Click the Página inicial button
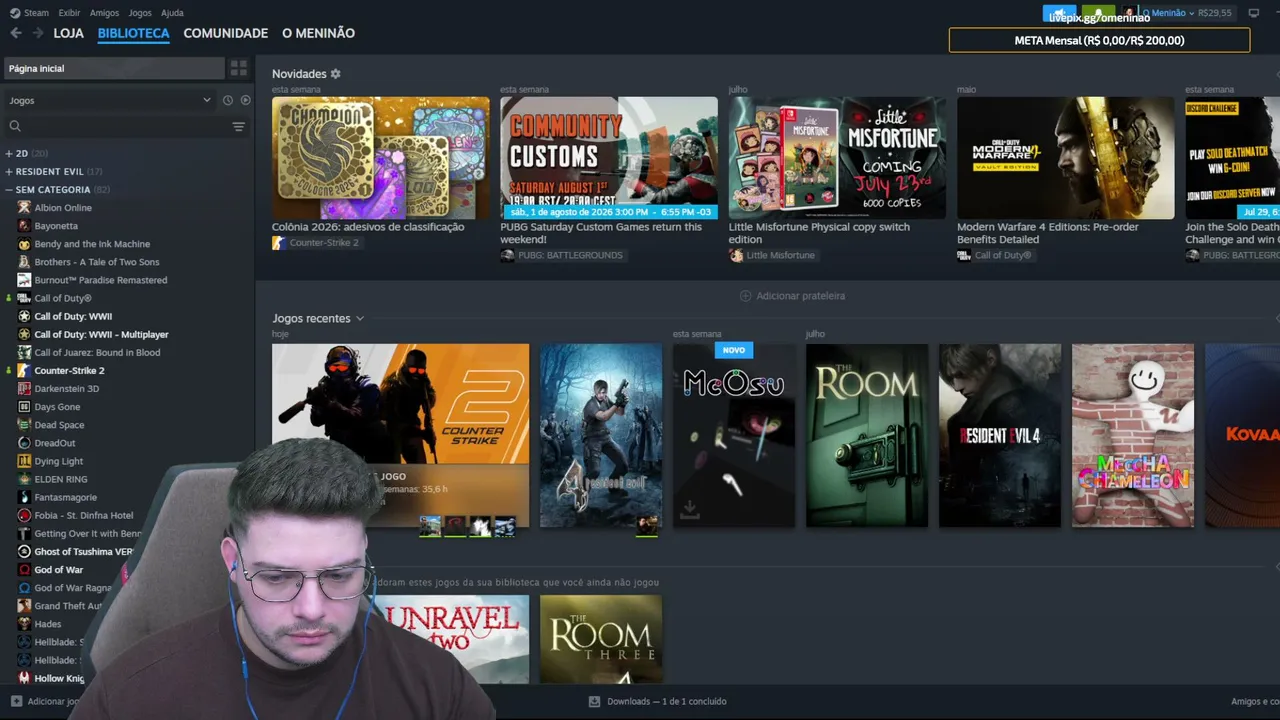 114,68
